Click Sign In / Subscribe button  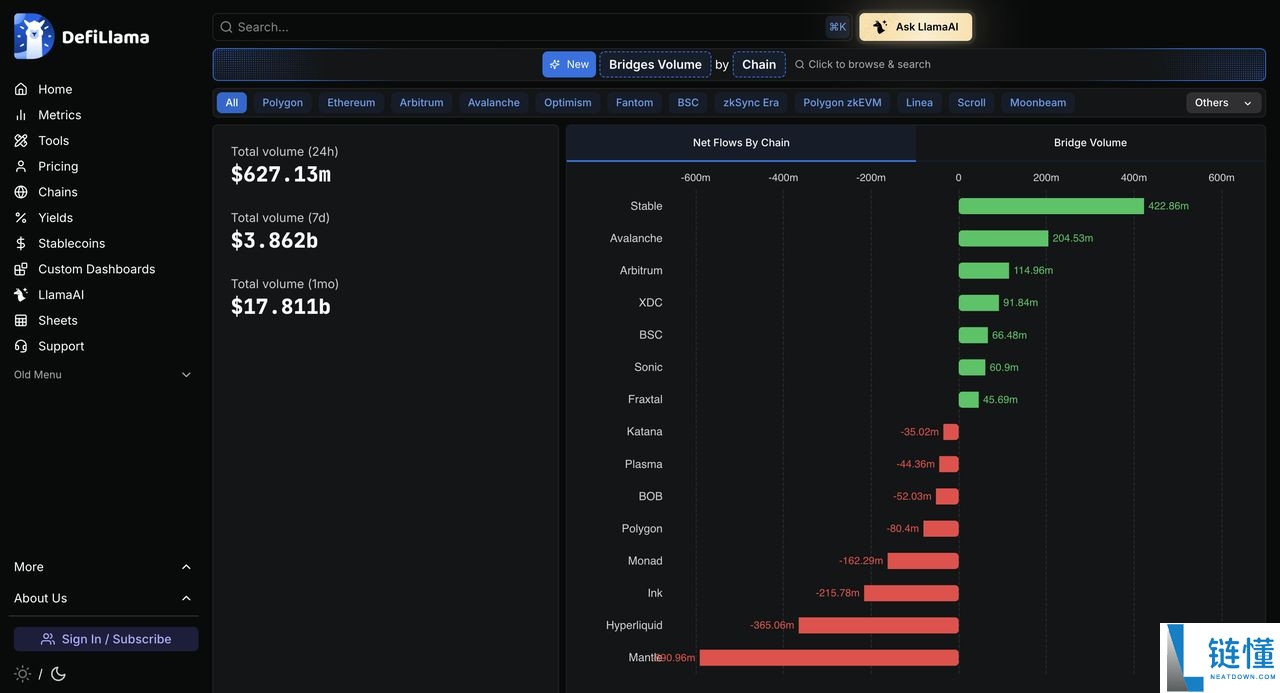click(x=106, y=639)
